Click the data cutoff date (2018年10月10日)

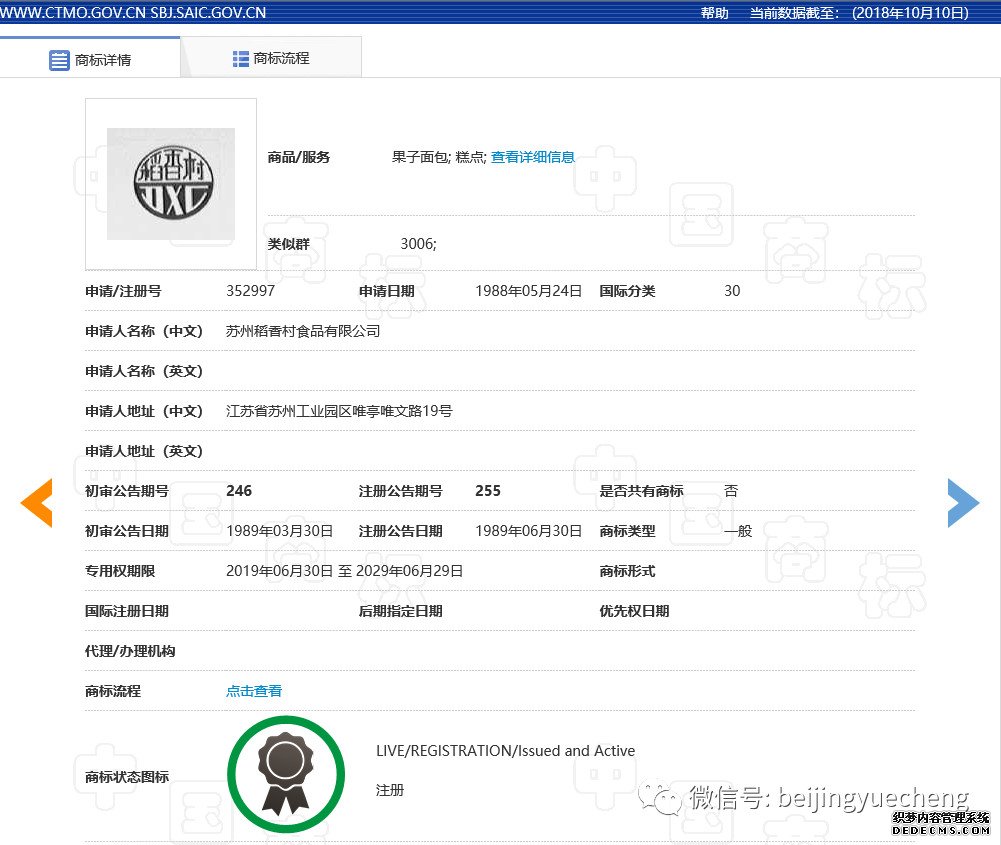coord(910,13)
